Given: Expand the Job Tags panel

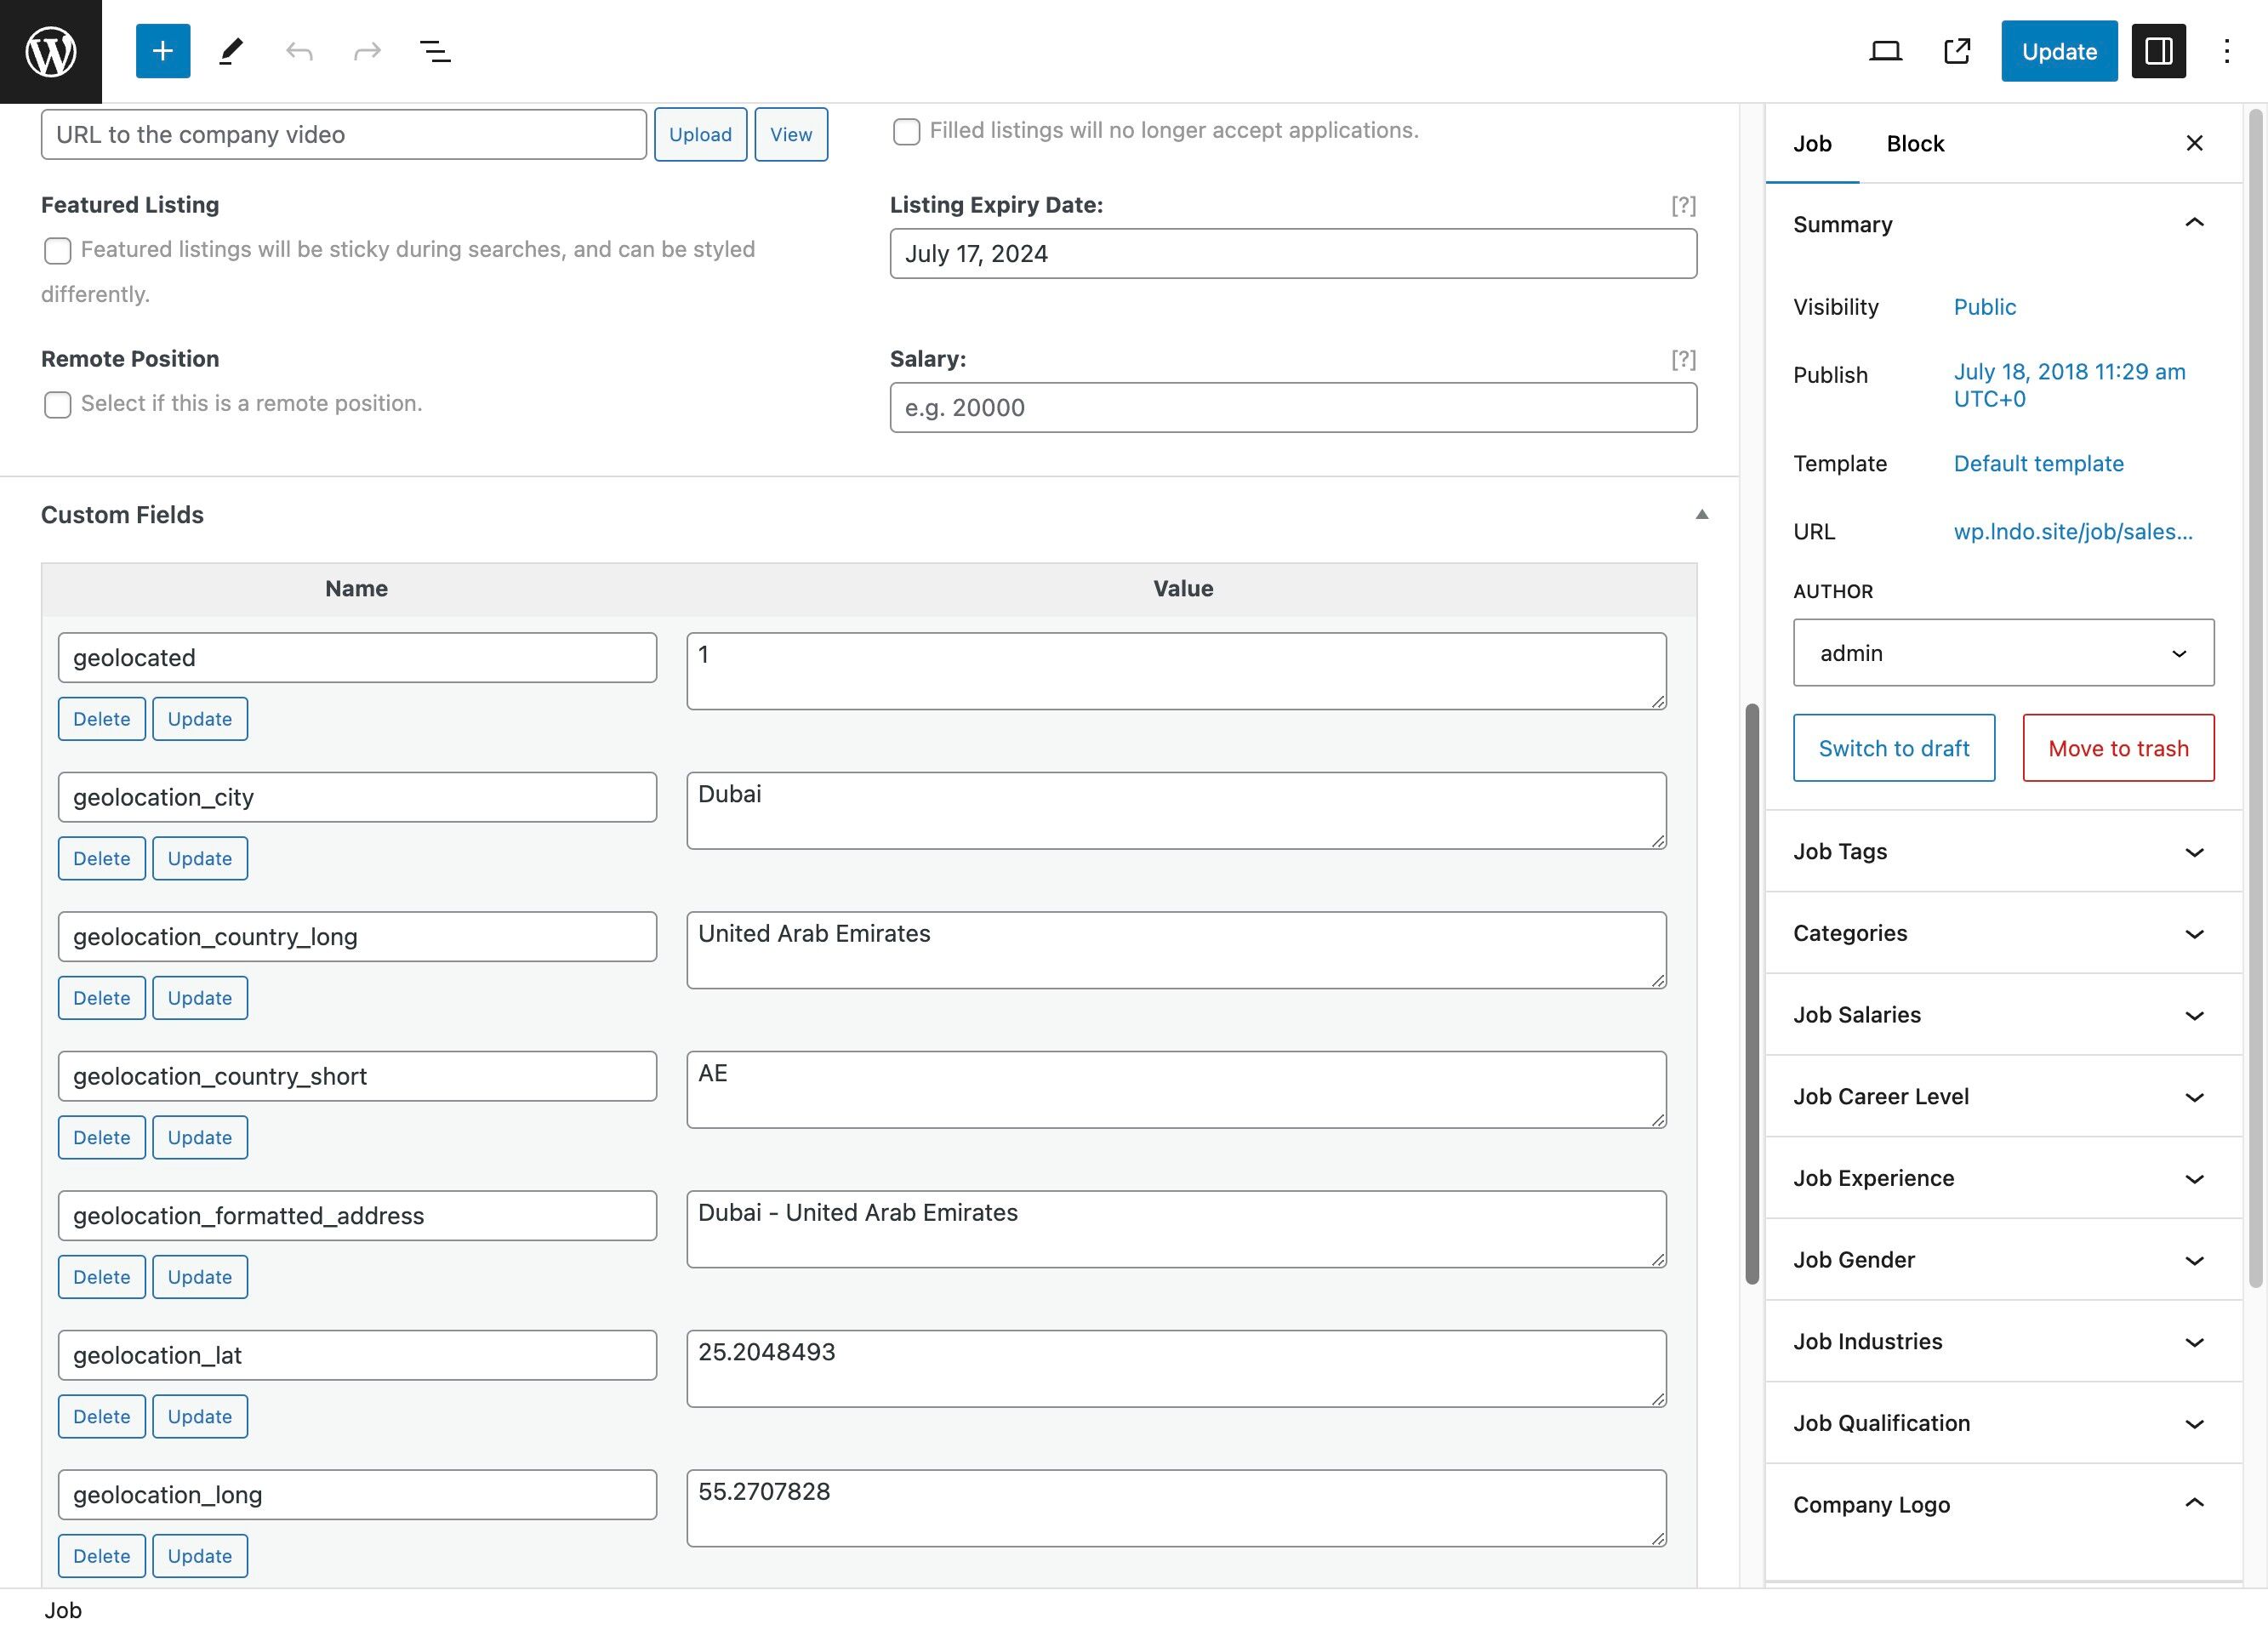Looking at the screenshot, I should (2003, 852).
